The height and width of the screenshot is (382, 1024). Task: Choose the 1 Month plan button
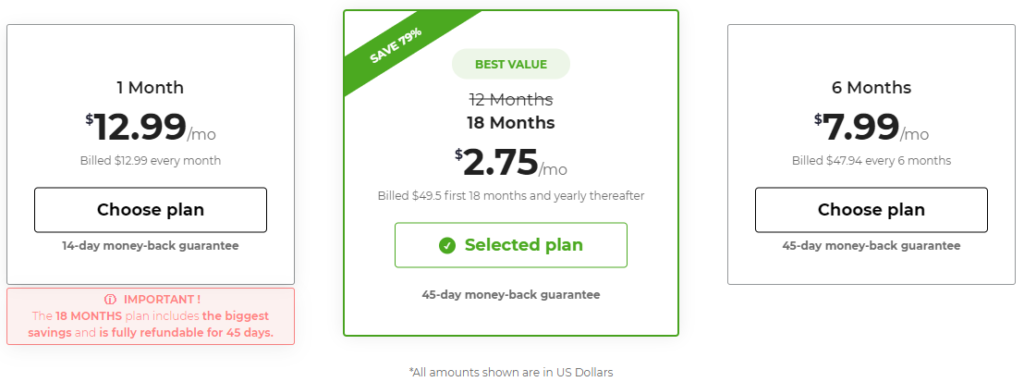[x=150, y=210]
